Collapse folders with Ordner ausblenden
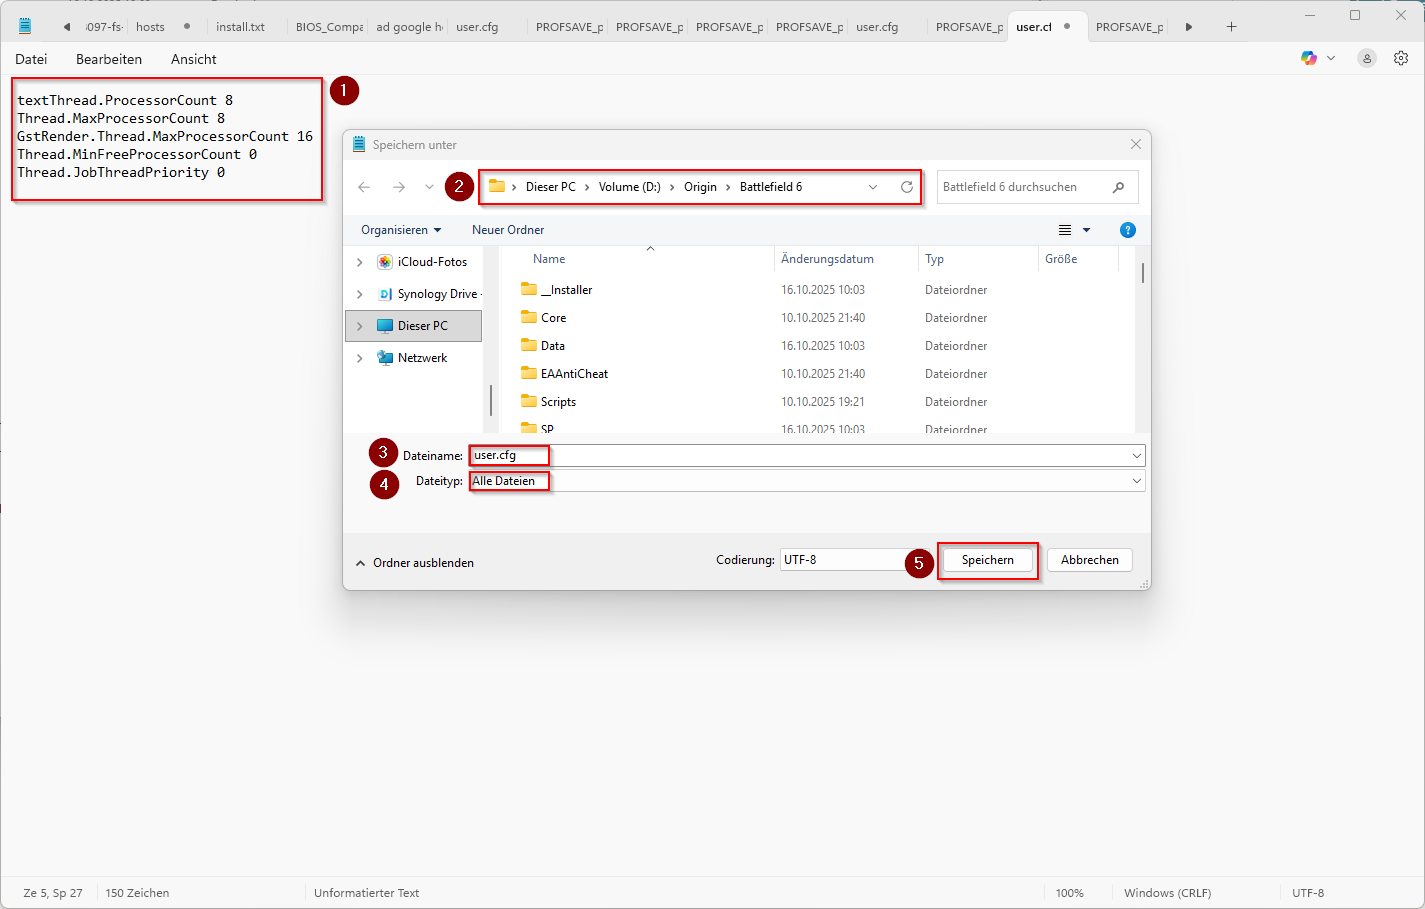The image size is (1425, 909). [415, 563]
